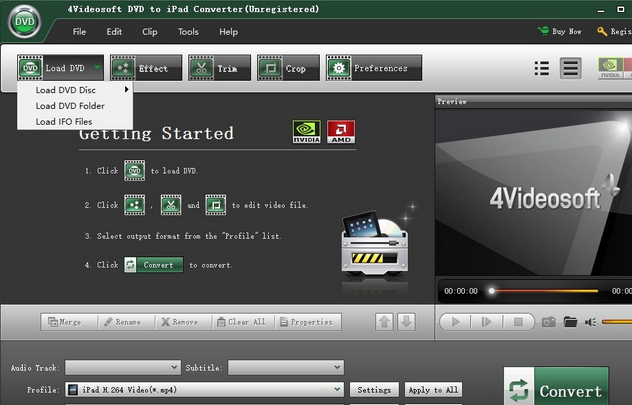
Task: Choose Load DVD Folder
Action: (x=75, y=106)
